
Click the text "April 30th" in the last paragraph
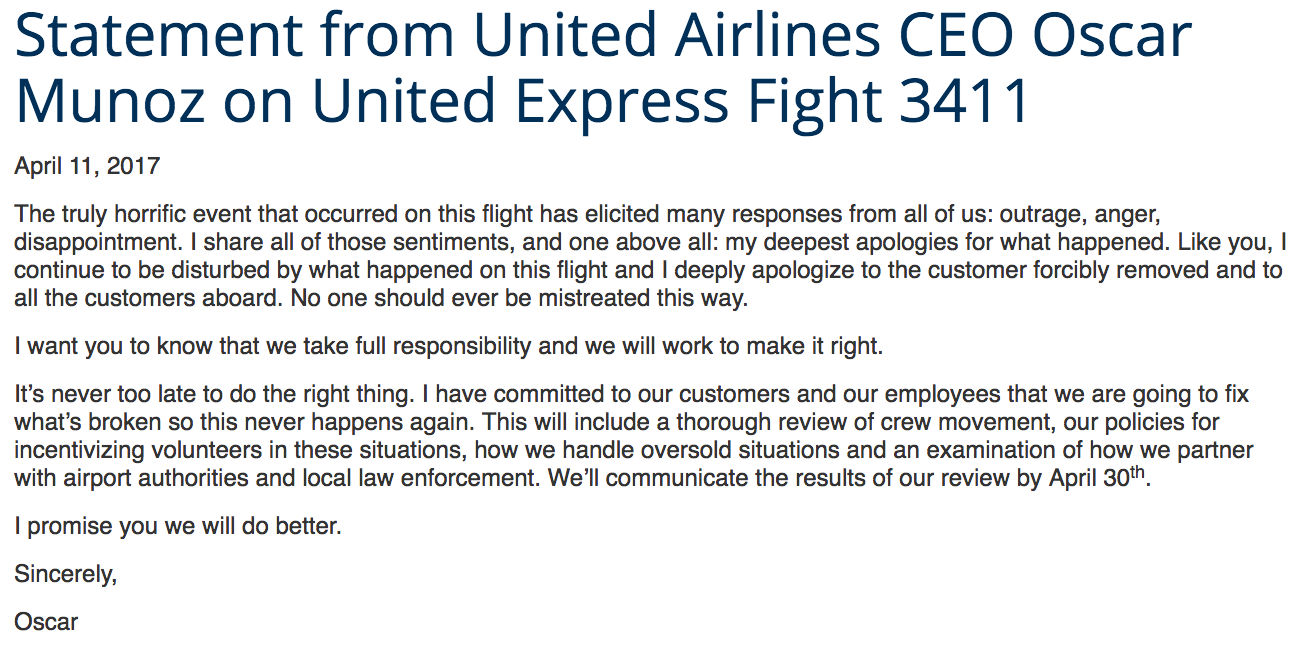[x=1094, y=477]
